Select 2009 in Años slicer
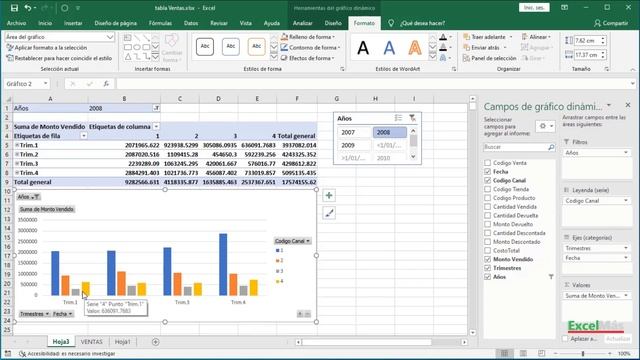 pos(354,145)
